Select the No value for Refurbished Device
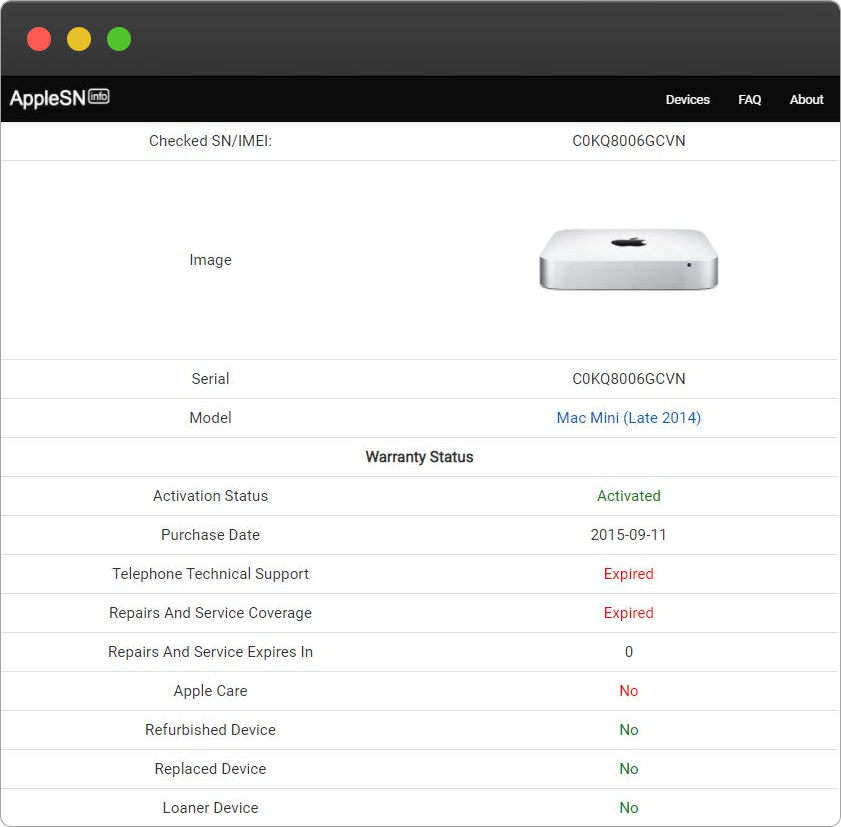 (629, 730)
